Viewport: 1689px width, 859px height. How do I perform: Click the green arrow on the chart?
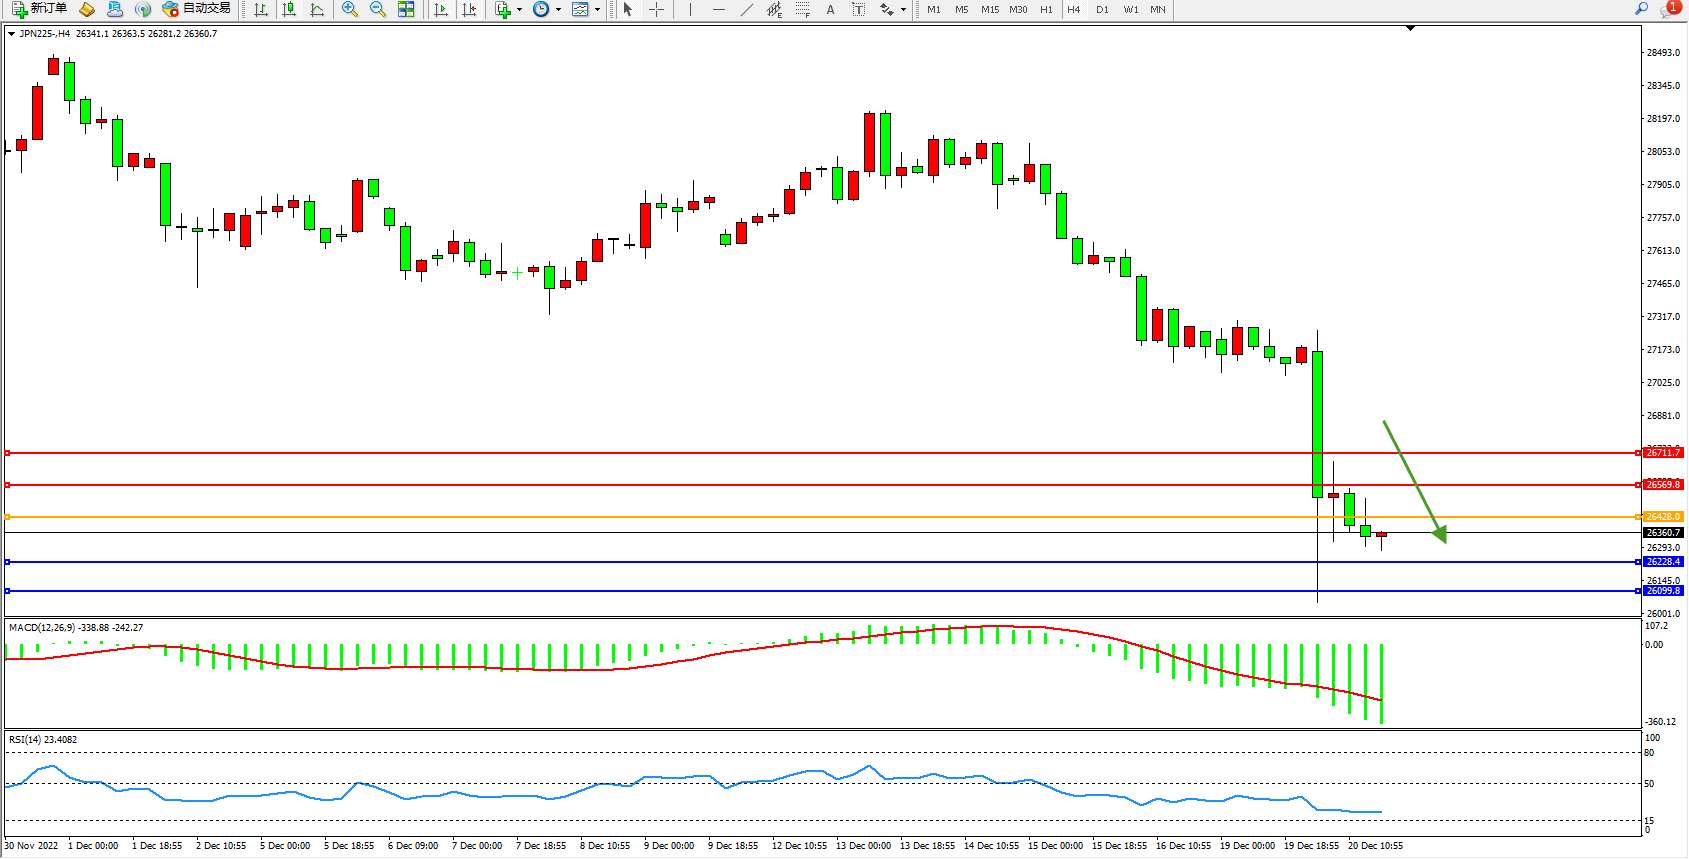click(1414, 481)
